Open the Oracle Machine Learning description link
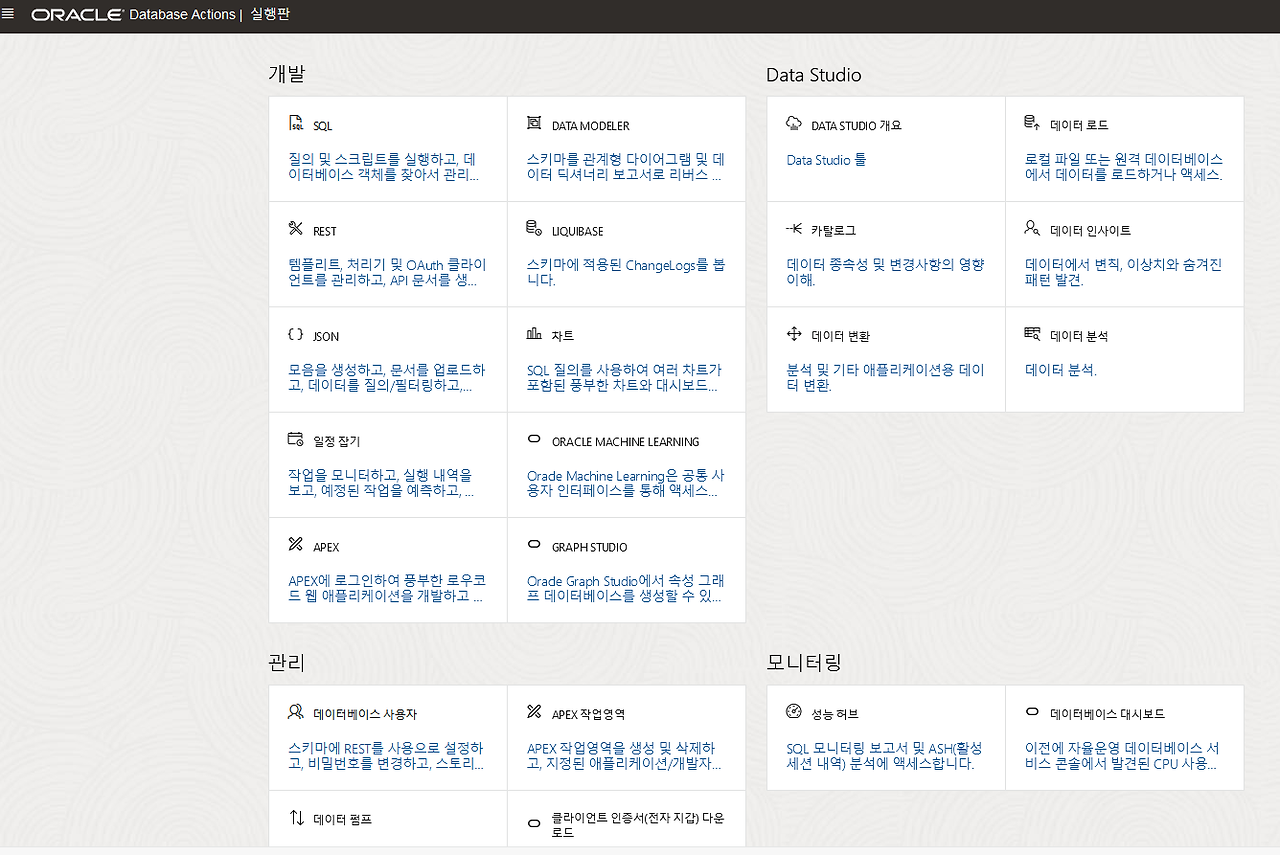 click(x=626, y=484)
